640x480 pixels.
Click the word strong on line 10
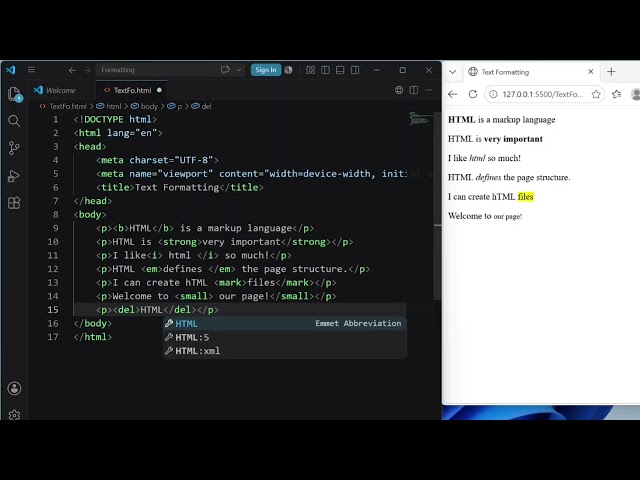pos(180,242)
